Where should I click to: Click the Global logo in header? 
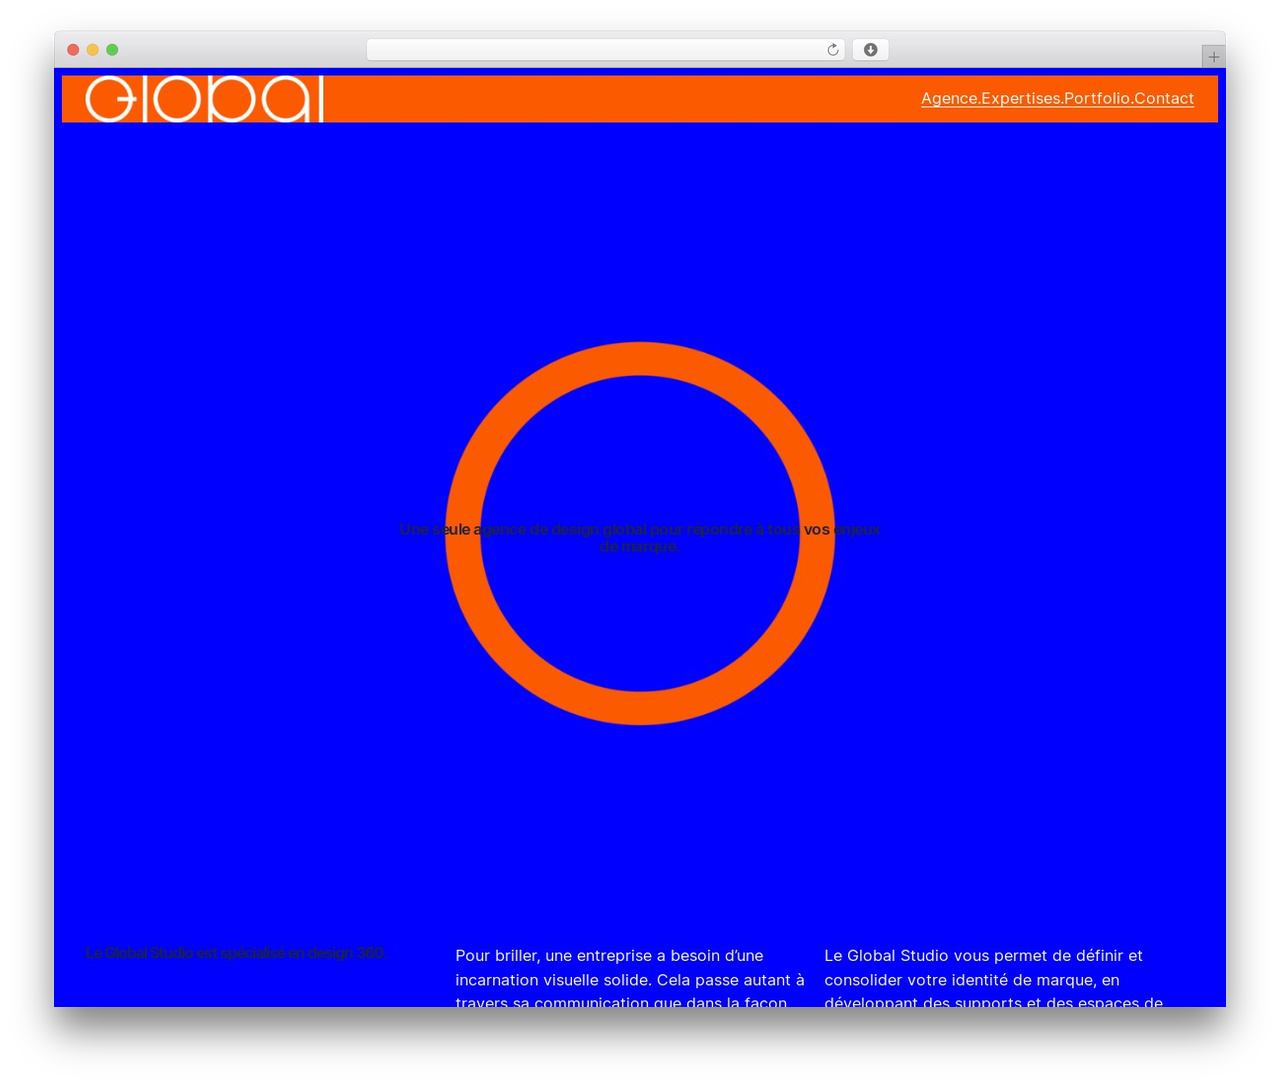coord(204,99)
